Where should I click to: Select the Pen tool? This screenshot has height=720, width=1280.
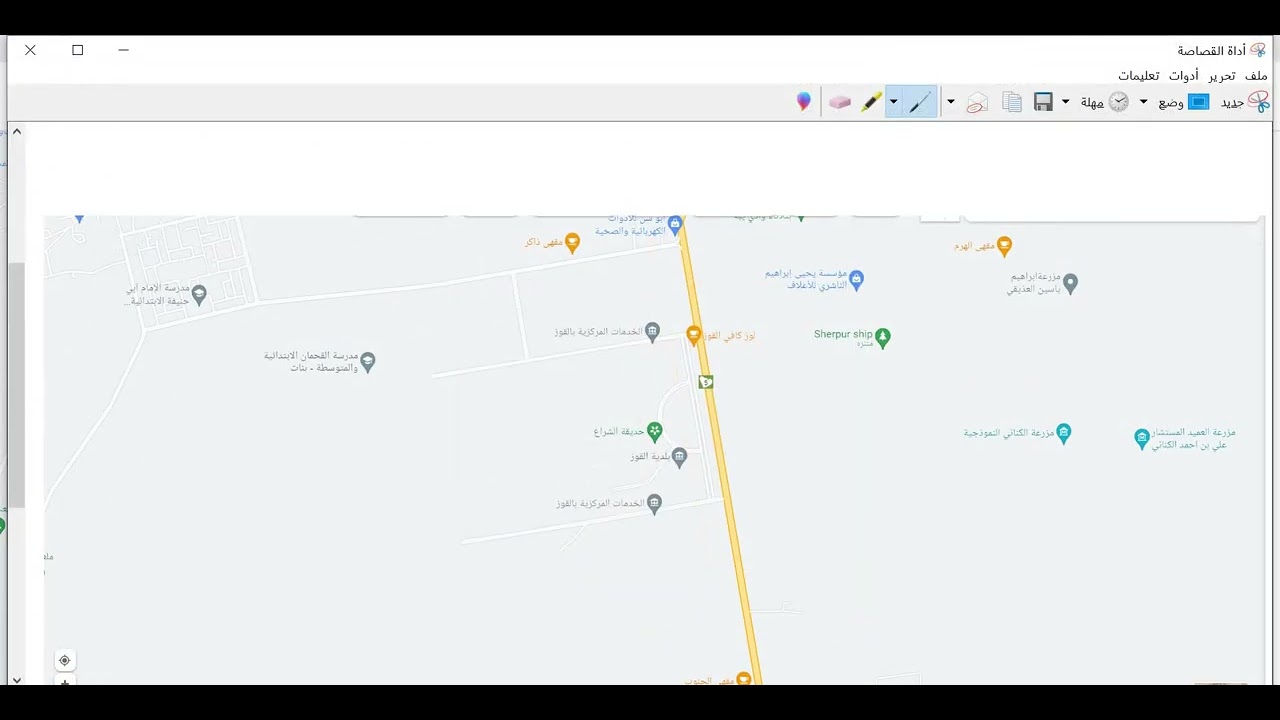(920, 102)
